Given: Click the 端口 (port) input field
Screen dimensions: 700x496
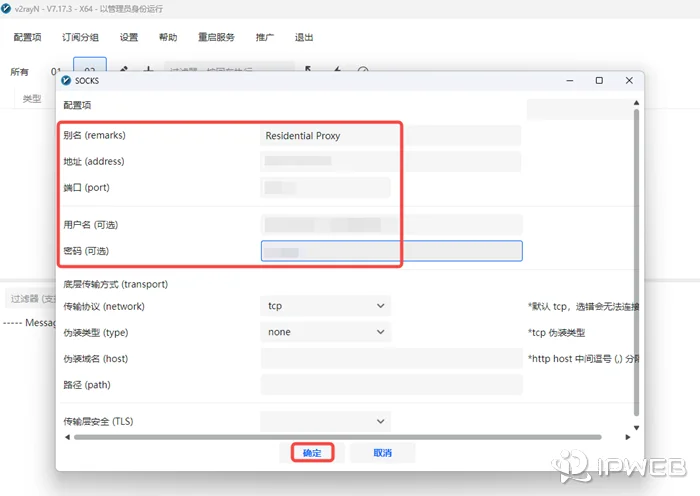Looking at the screenshot, I should click(x=325, y=188).
